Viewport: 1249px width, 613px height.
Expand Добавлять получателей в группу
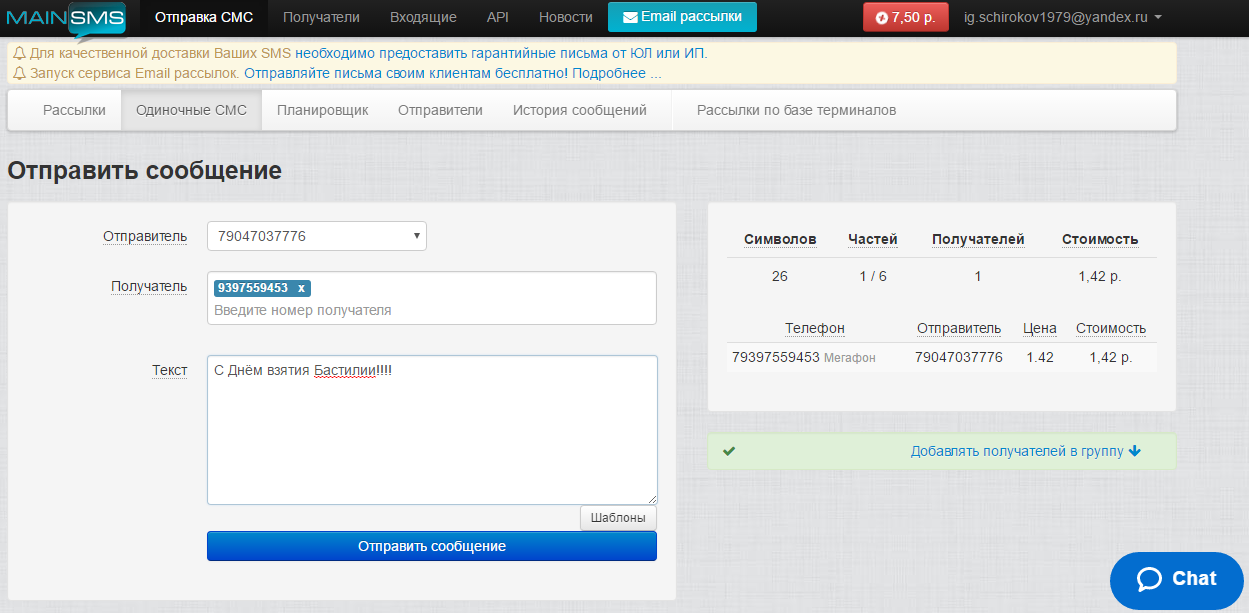tap(1025, 451)
